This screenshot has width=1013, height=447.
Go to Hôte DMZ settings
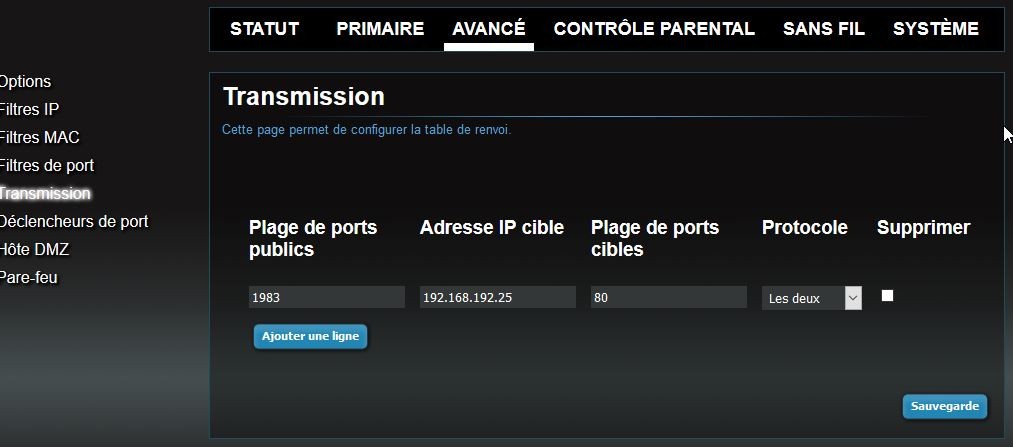point(35,250)
